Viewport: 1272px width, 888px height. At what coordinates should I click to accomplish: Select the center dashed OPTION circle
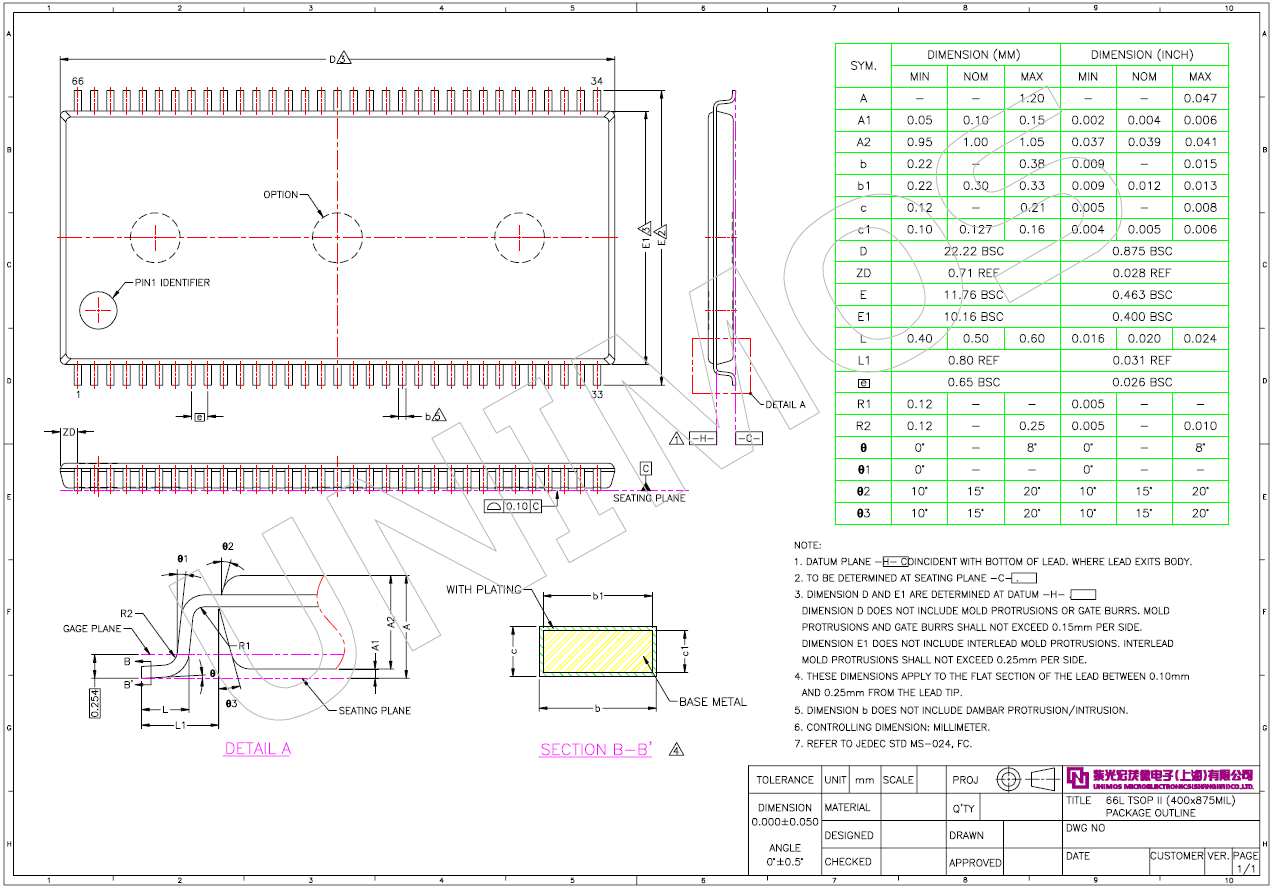pyautogui.click(x=337, y=237)
